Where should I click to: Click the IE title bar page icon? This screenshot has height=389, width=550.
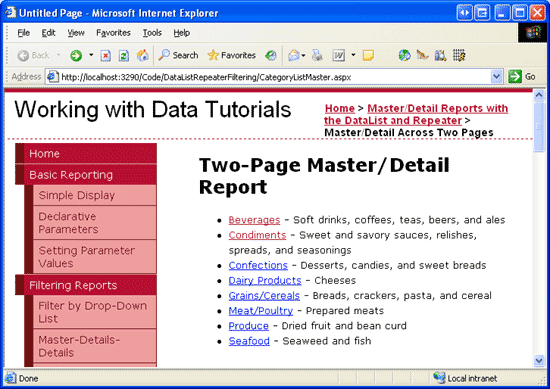coord(10,13)
